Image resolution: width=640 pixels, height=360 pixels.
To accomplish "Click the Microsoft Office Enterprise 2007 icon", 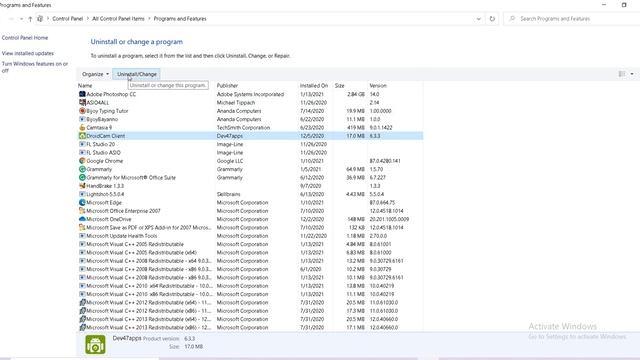I will pos(82,211).
